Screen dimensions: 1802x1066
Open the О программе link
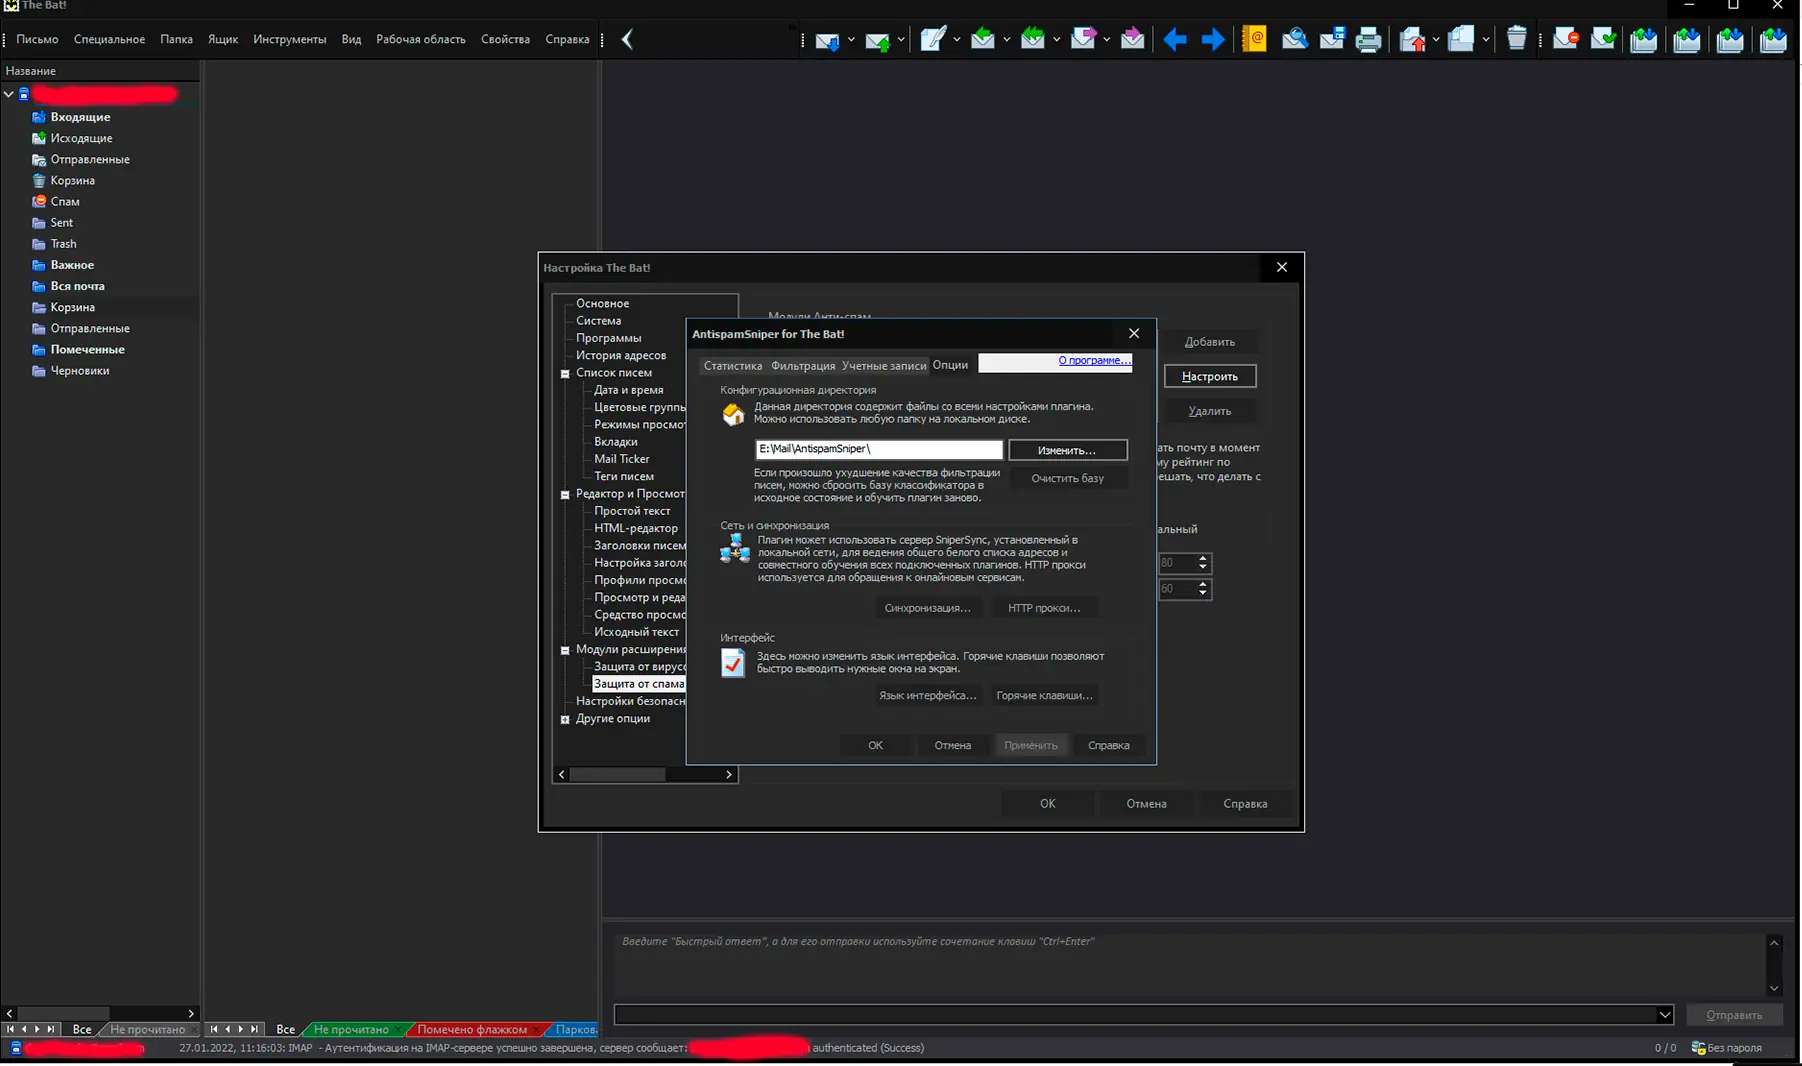(x=1093, y=361)
